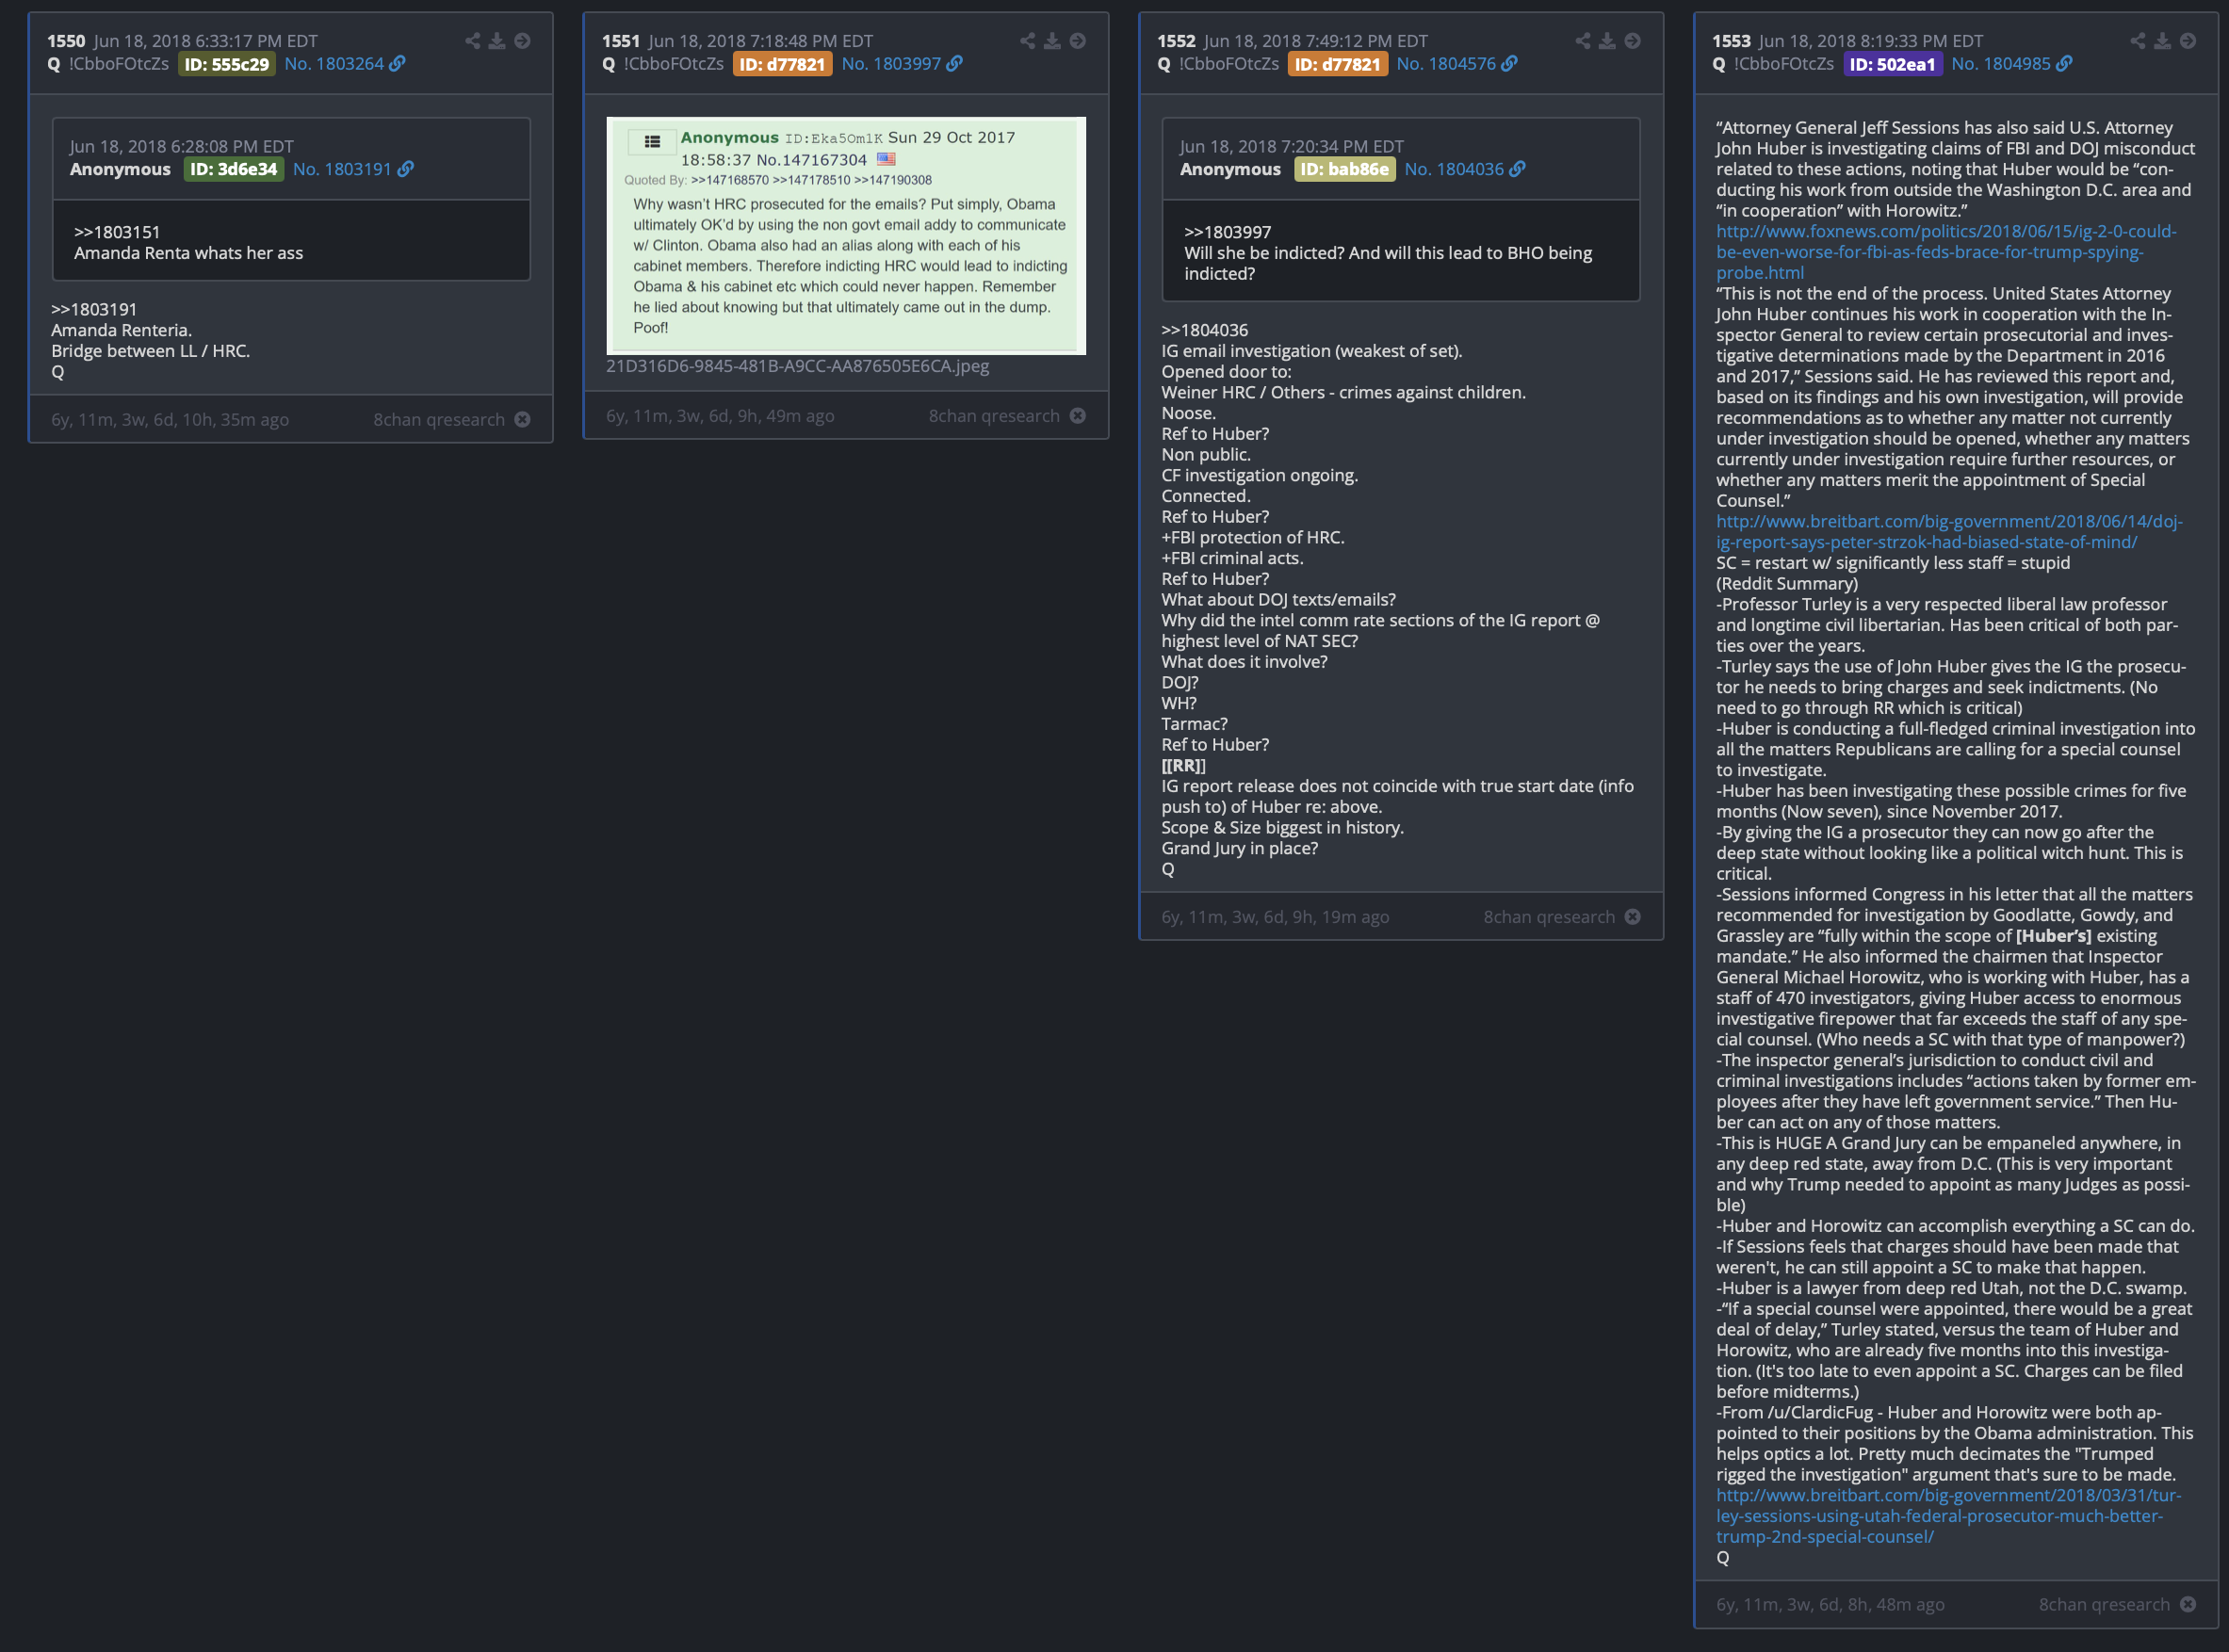The width and height of the screenshot is (2229, 1652).
Task: Click X circle icon in post 1551 footer
Action: (x=1077, y=415)
